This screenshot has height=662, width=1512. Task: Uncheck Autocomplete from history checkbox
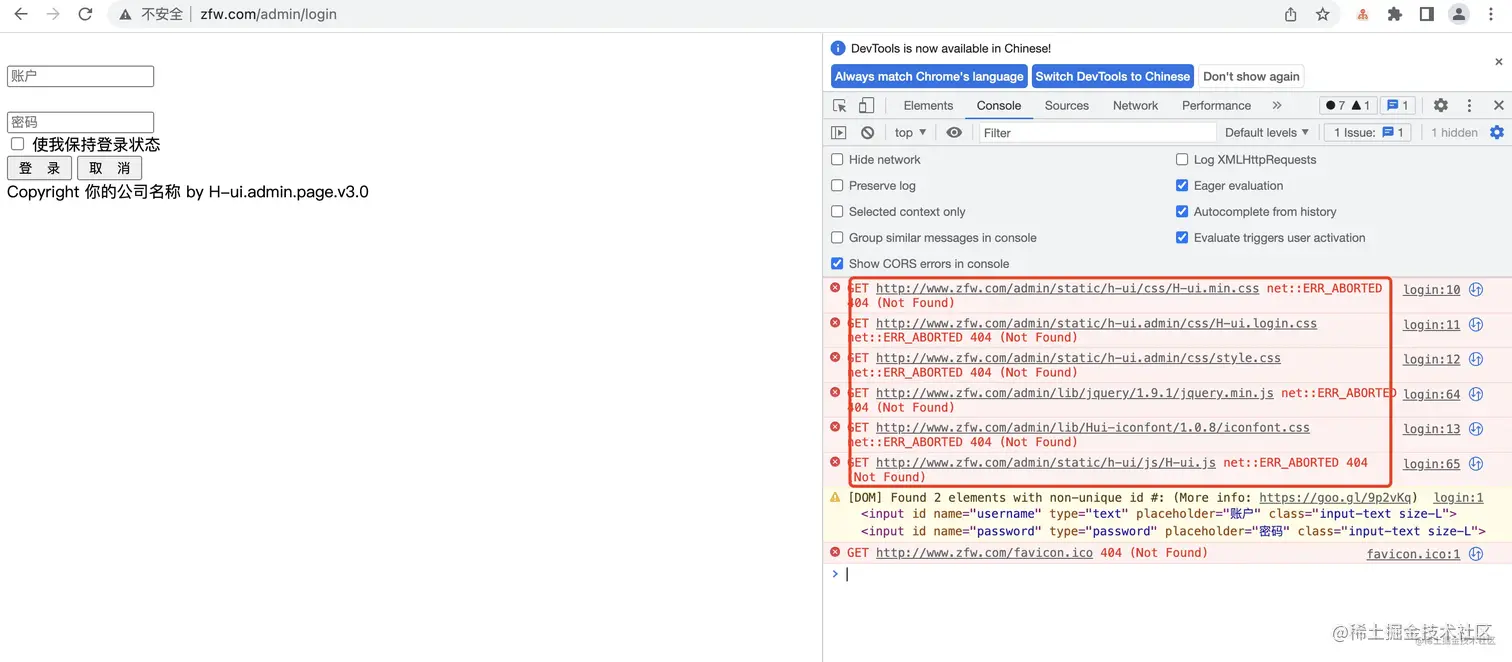coord(1182,211)
